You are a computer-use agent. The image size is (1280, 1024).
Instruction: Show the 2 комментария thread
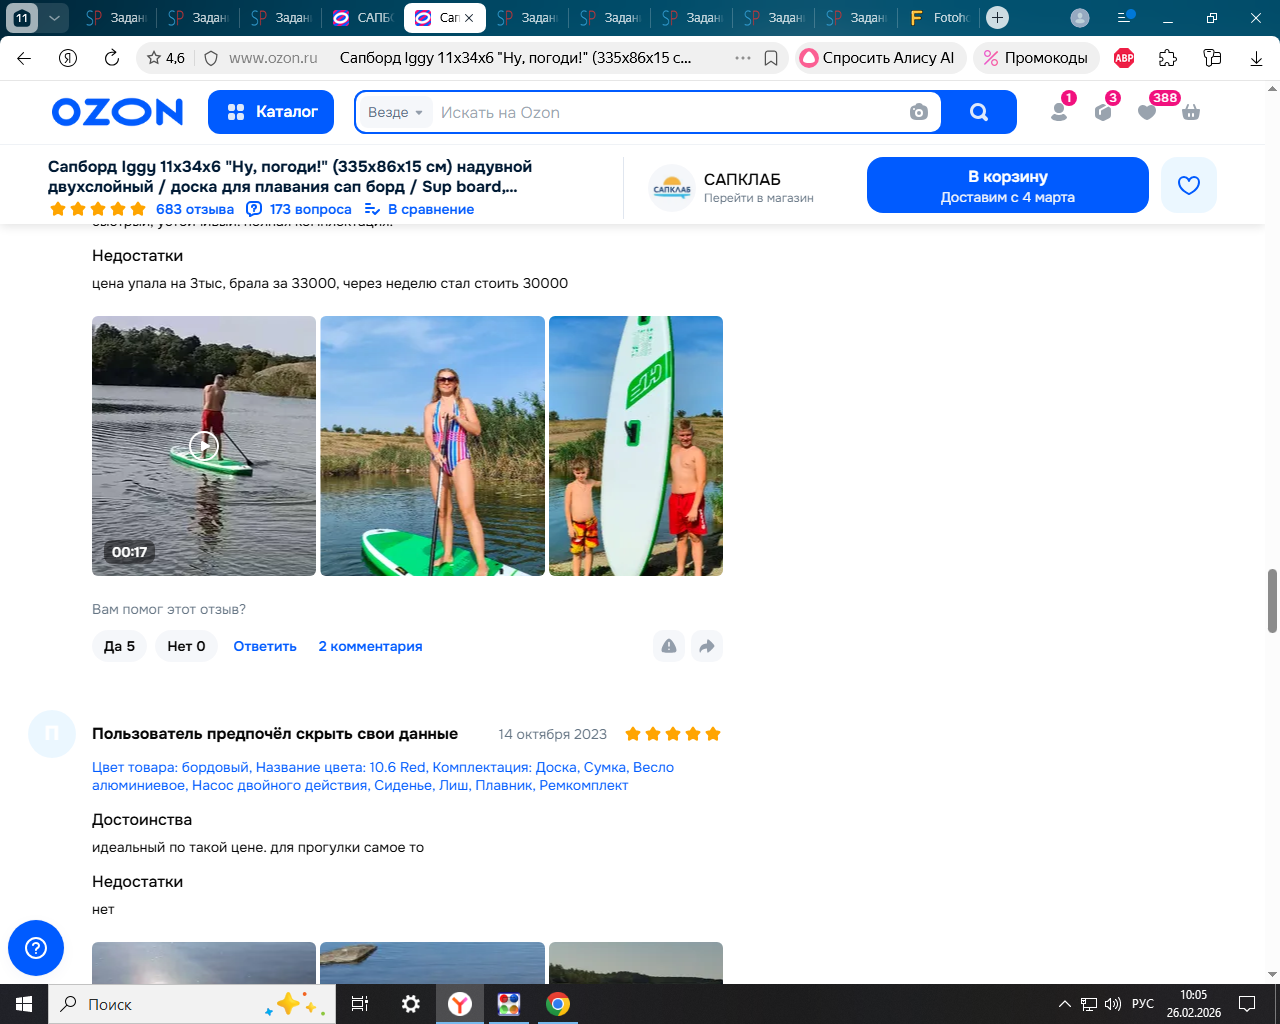tap(370, 646)
